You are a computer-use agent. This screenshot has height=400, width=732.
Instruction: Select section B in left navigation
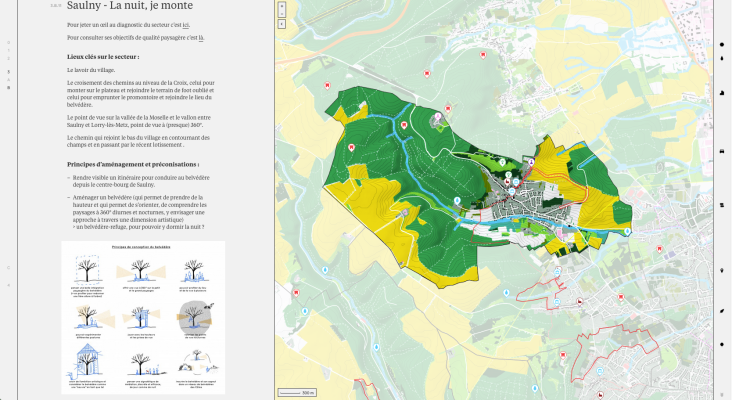tap(8, 88)
